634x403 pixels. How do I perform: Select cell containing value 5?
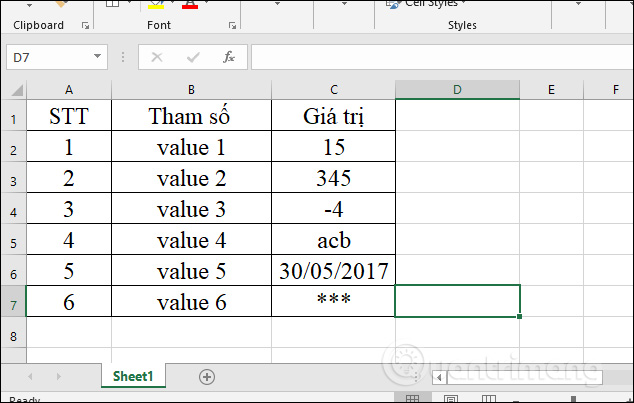click(x=191, y=271)
